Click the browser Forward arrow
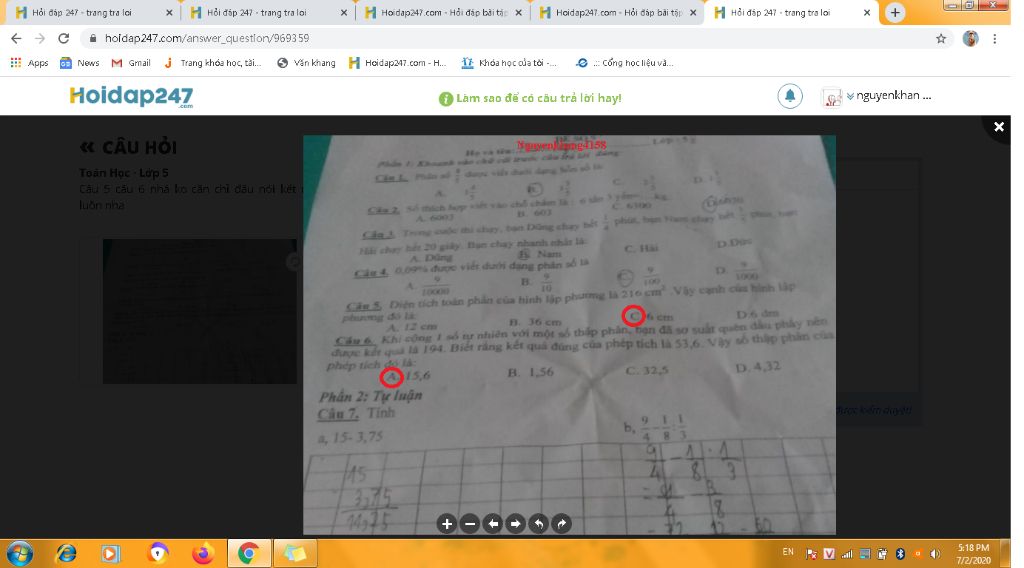Screen dimensions: 1024x568 pyautogui.click(x=40, y=39)
